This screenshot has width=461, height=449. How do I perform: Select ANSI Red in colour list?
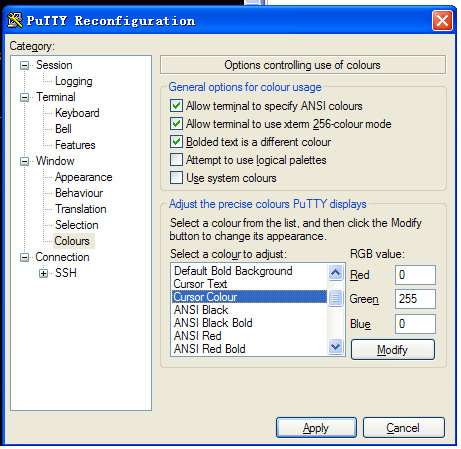249,336
